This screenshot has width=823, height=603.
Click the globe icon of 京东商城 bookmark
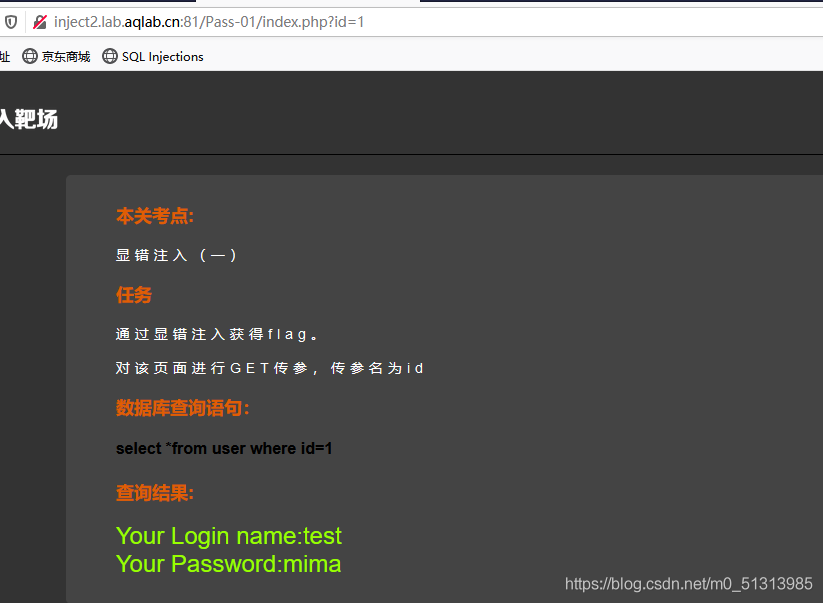(30, 56)
